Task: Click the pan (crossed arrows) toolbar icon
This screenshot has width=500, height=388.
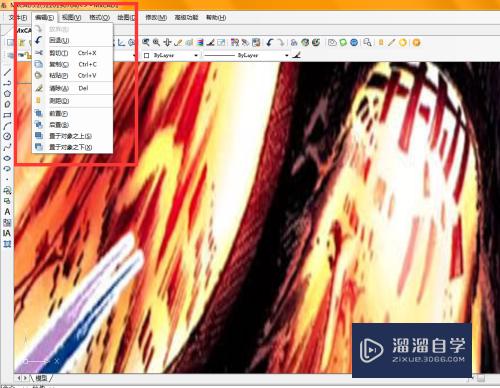Action: click(167, 42)
